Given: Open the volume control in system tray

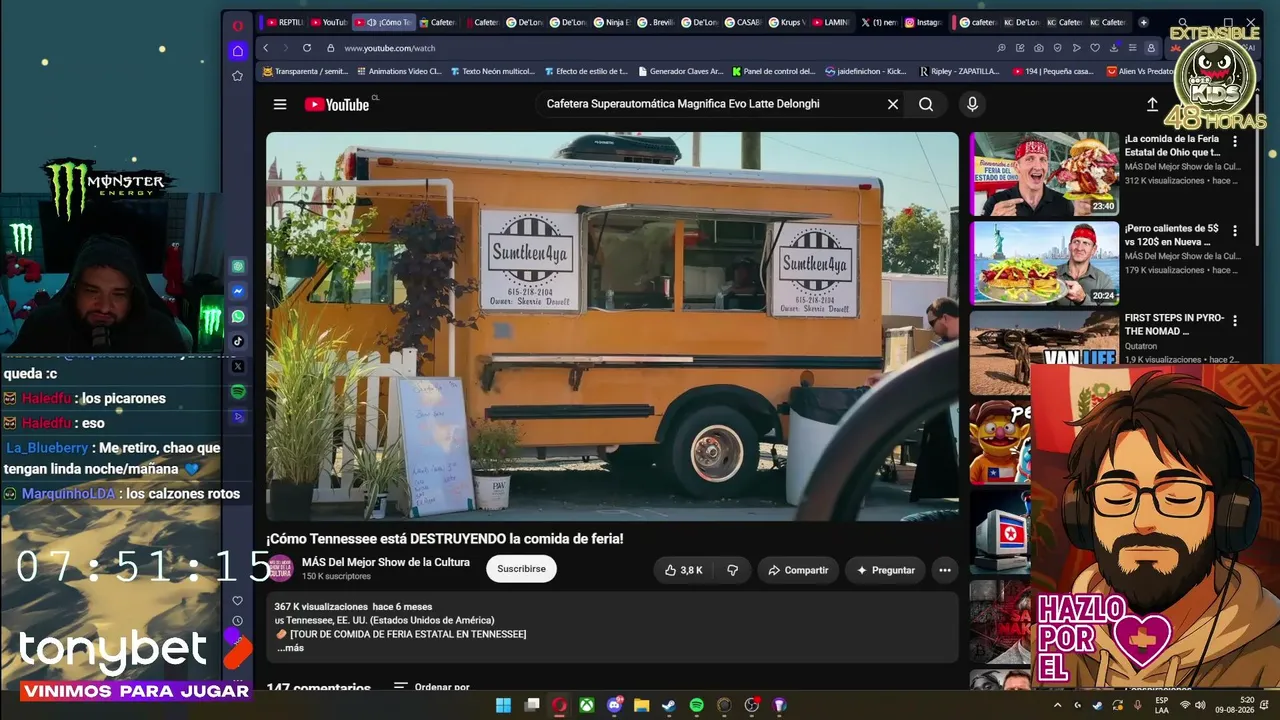Looking at the screenshot, I should 1201,705.
